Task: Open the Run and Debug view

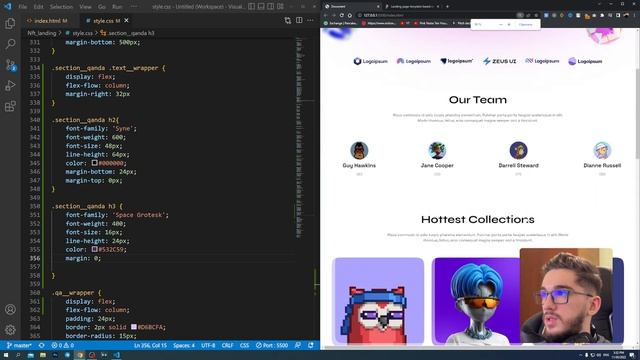Action: tap(10, 85)
